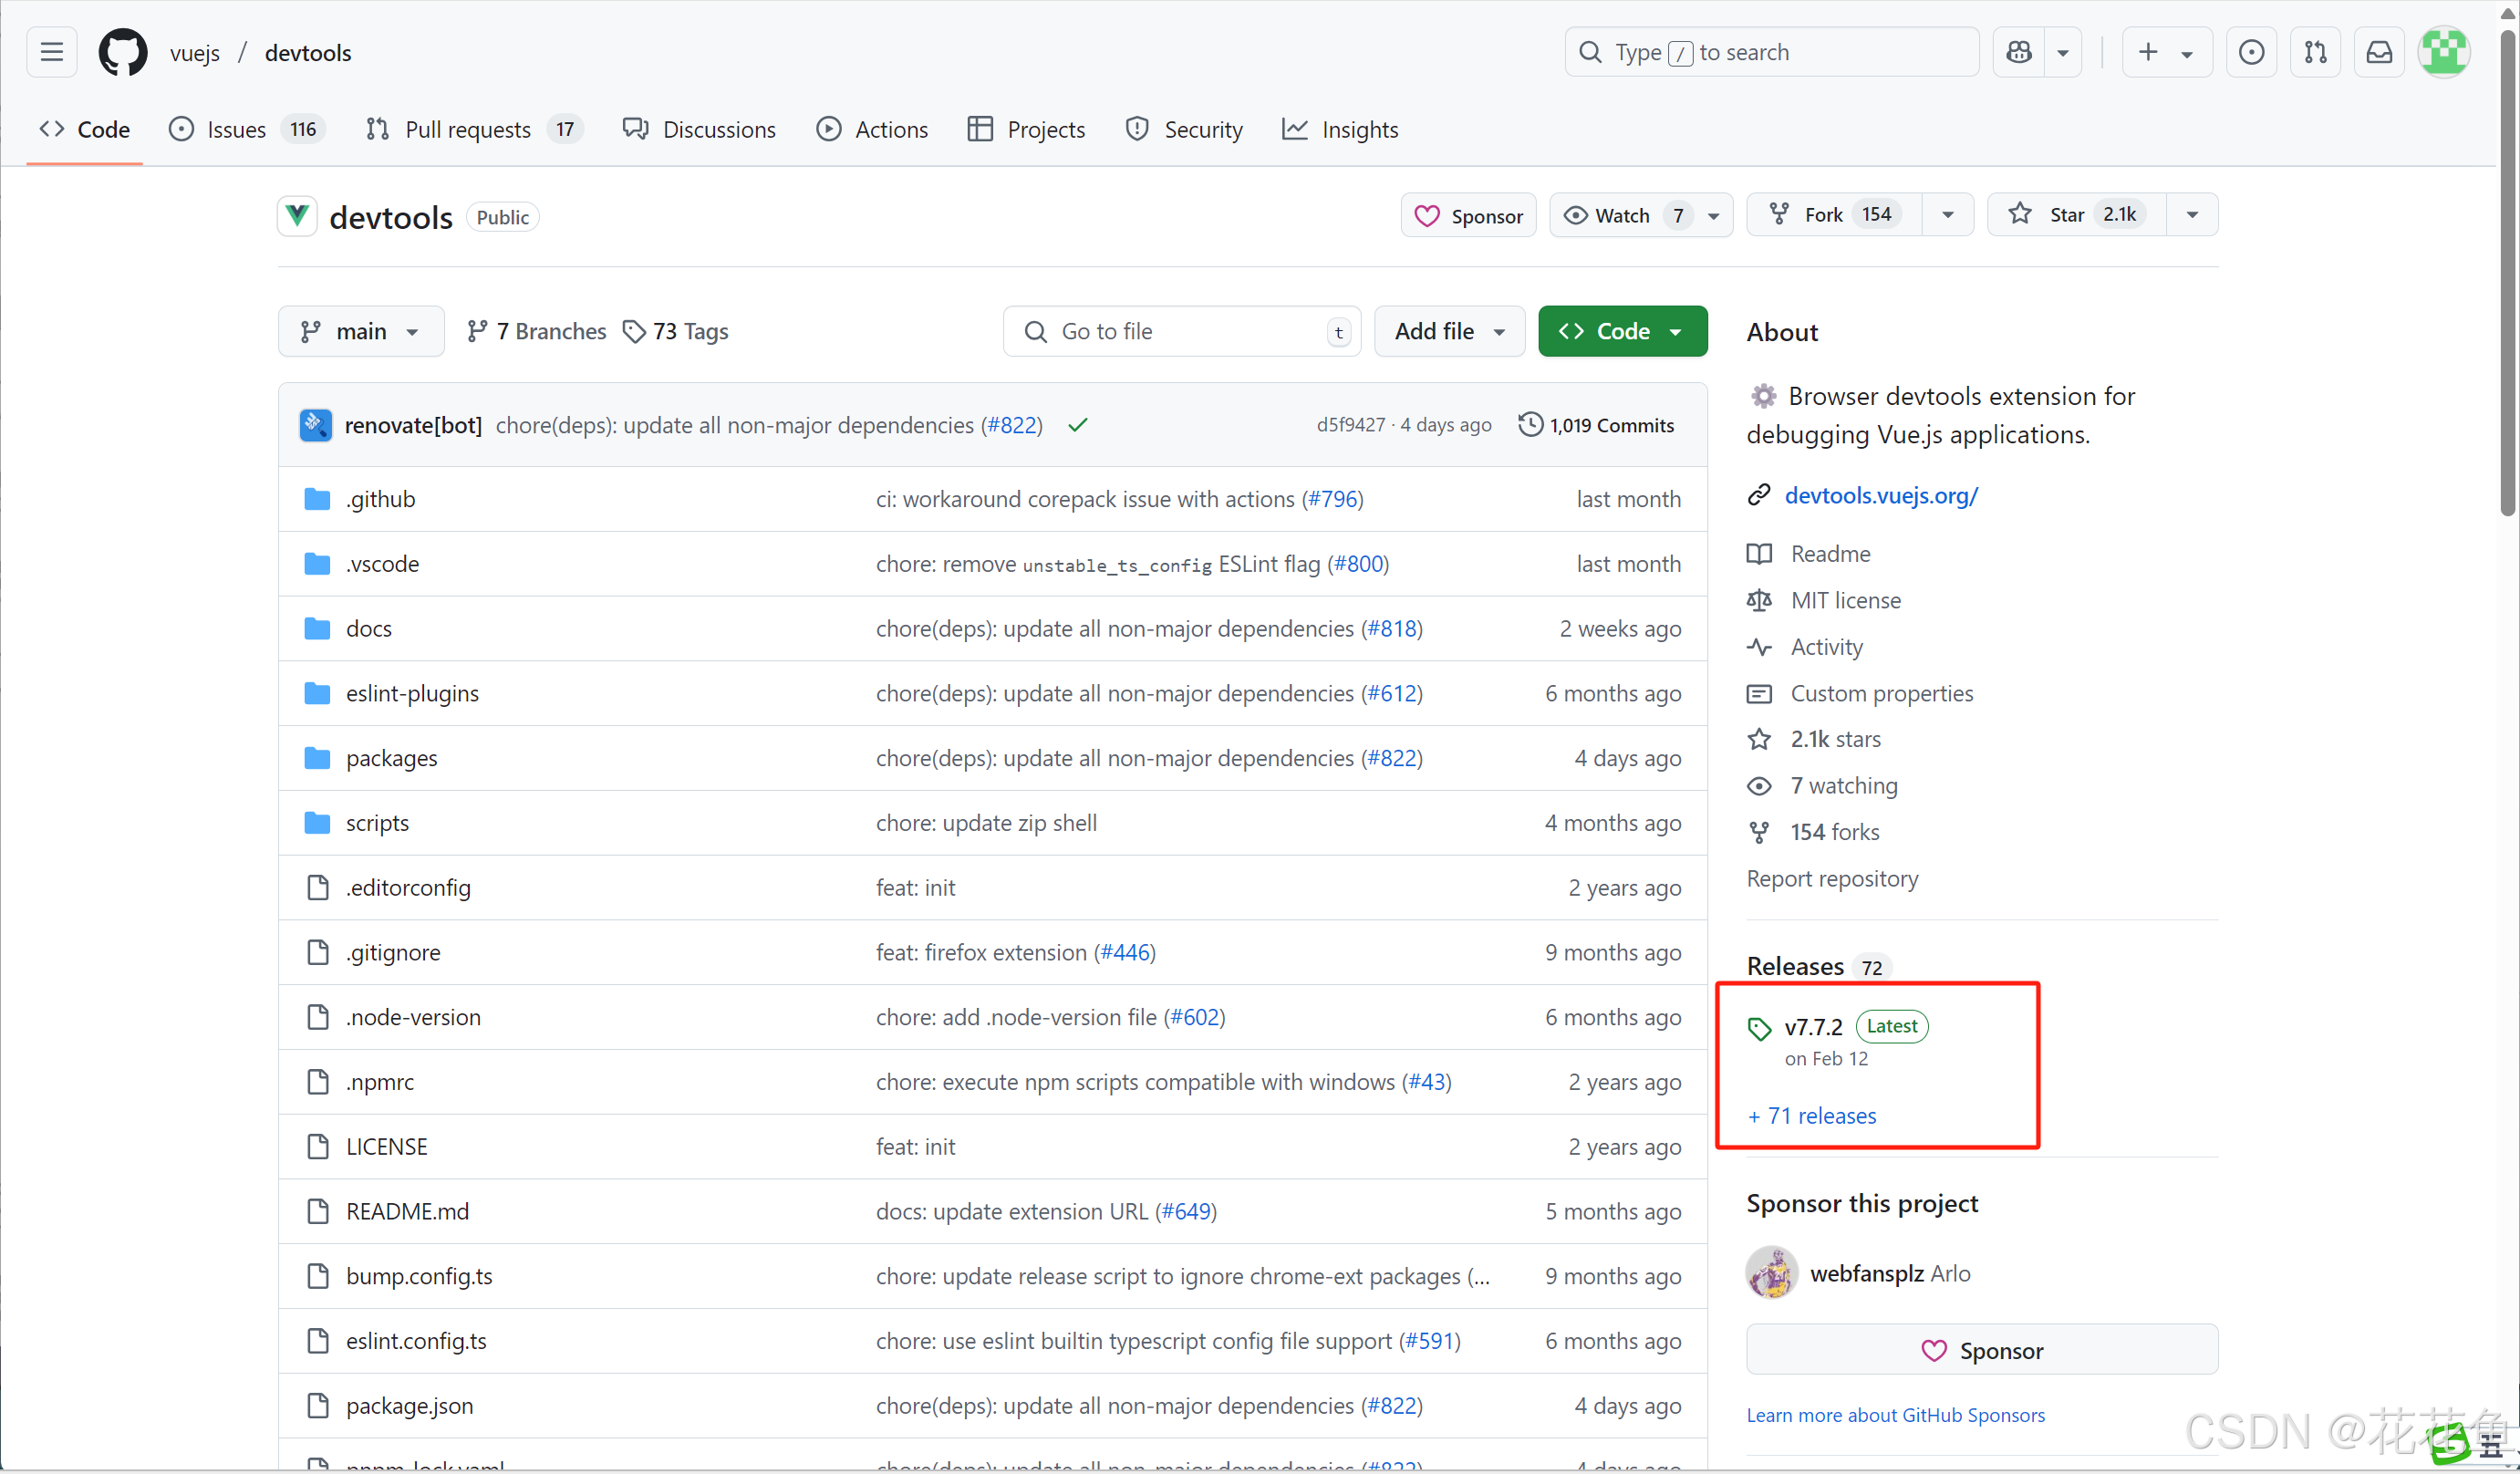Open the hamburger navigation menu

pos(52,52)
